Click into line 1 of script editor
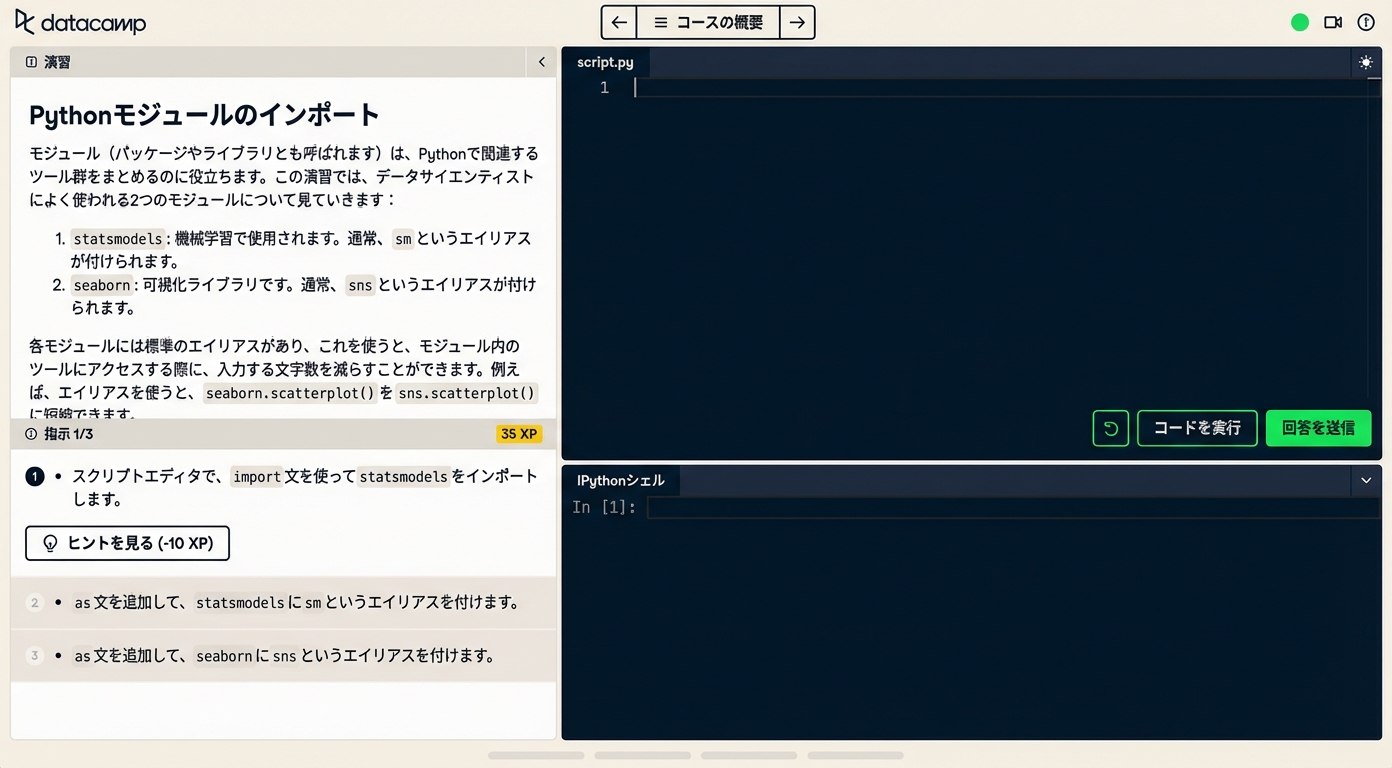This screenshot has width=1392, height=768. 1007,88
